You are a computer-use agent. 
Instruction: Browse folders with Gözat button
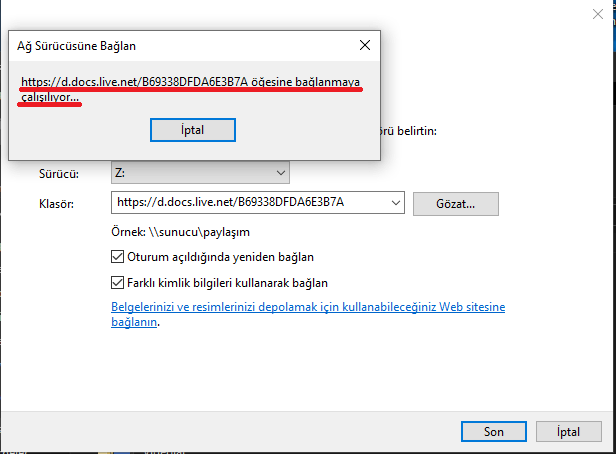coord(456,204)
